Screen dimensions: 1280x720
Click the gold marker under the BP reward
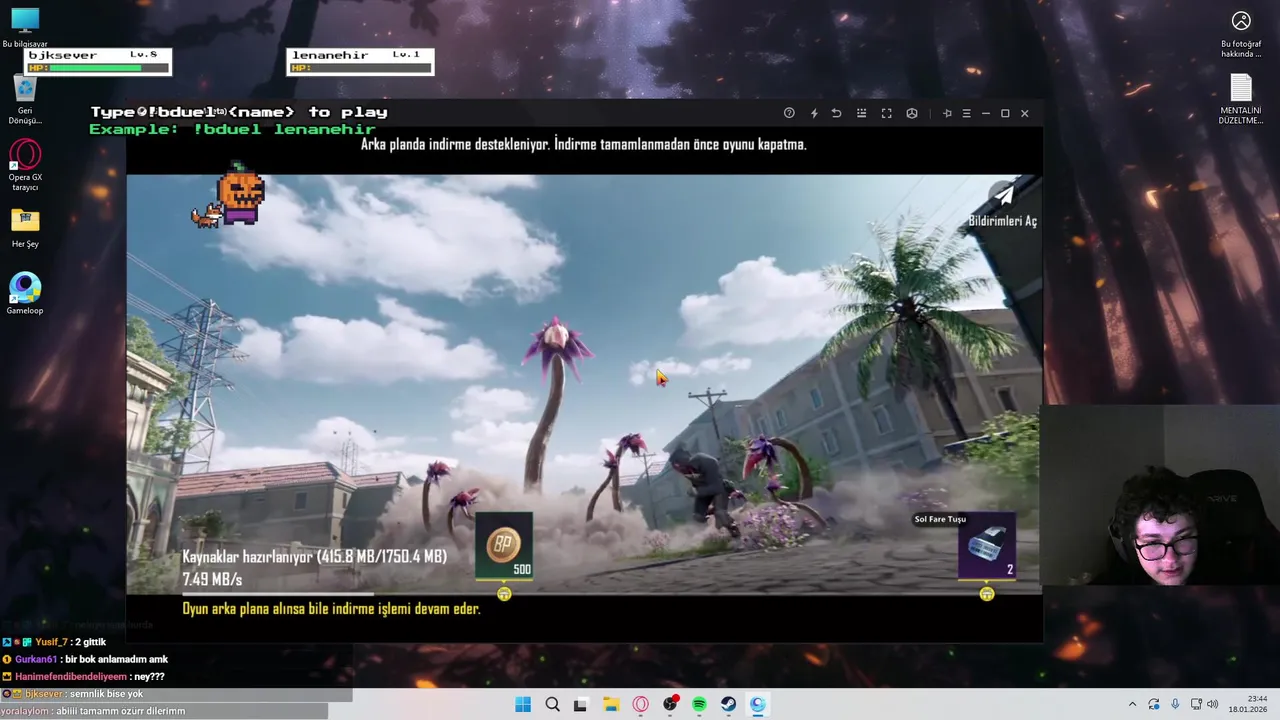(504, 594)
